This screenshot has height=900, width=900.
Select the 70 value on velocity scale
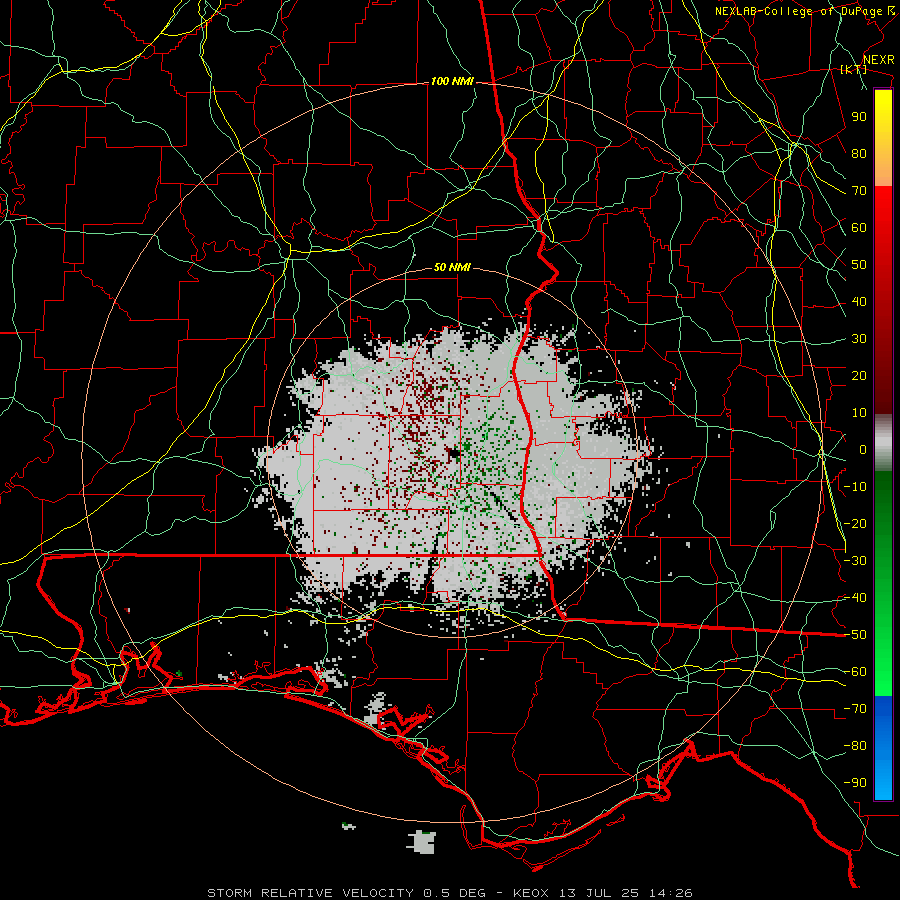[x=859, y=191]
